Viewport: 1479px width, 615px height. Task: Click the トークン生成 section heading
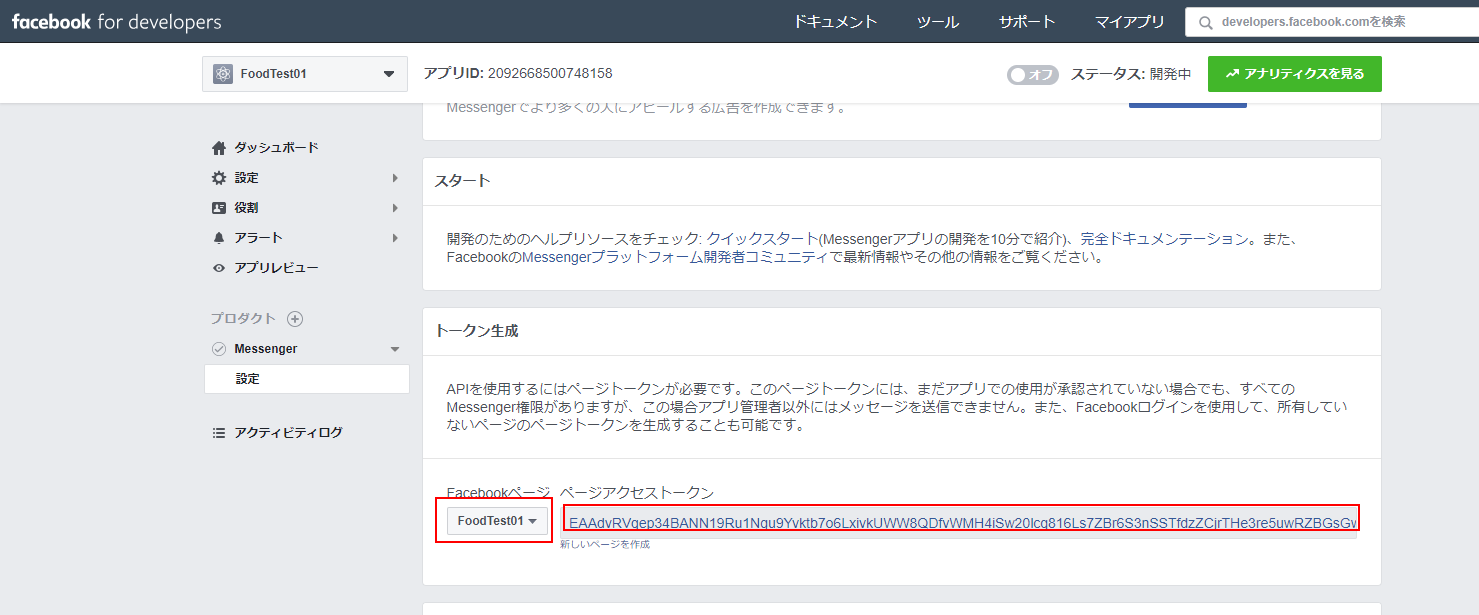point(477,331)
